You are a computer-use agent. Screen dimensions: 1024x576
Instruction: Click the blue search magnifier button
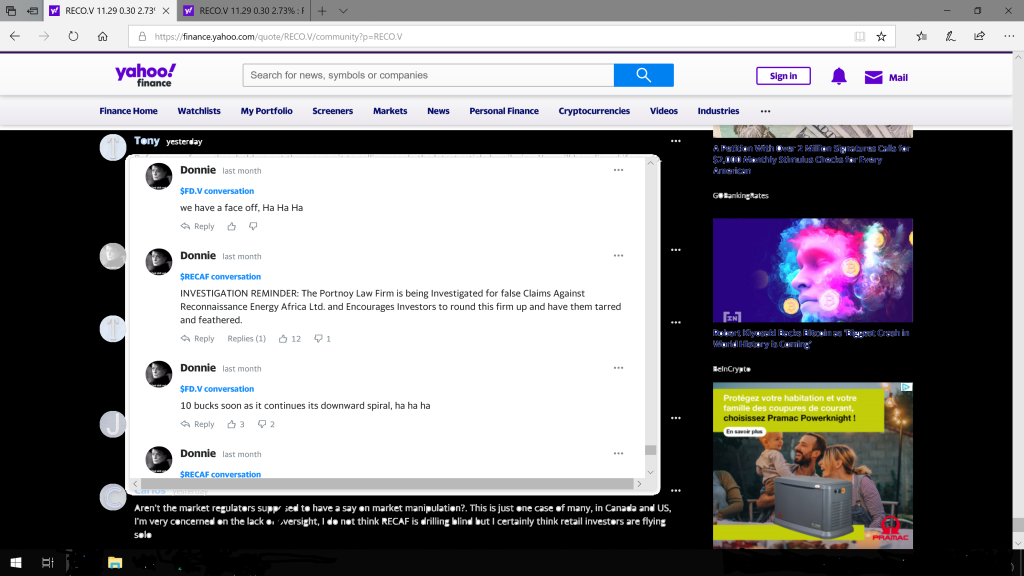[643, 75]
